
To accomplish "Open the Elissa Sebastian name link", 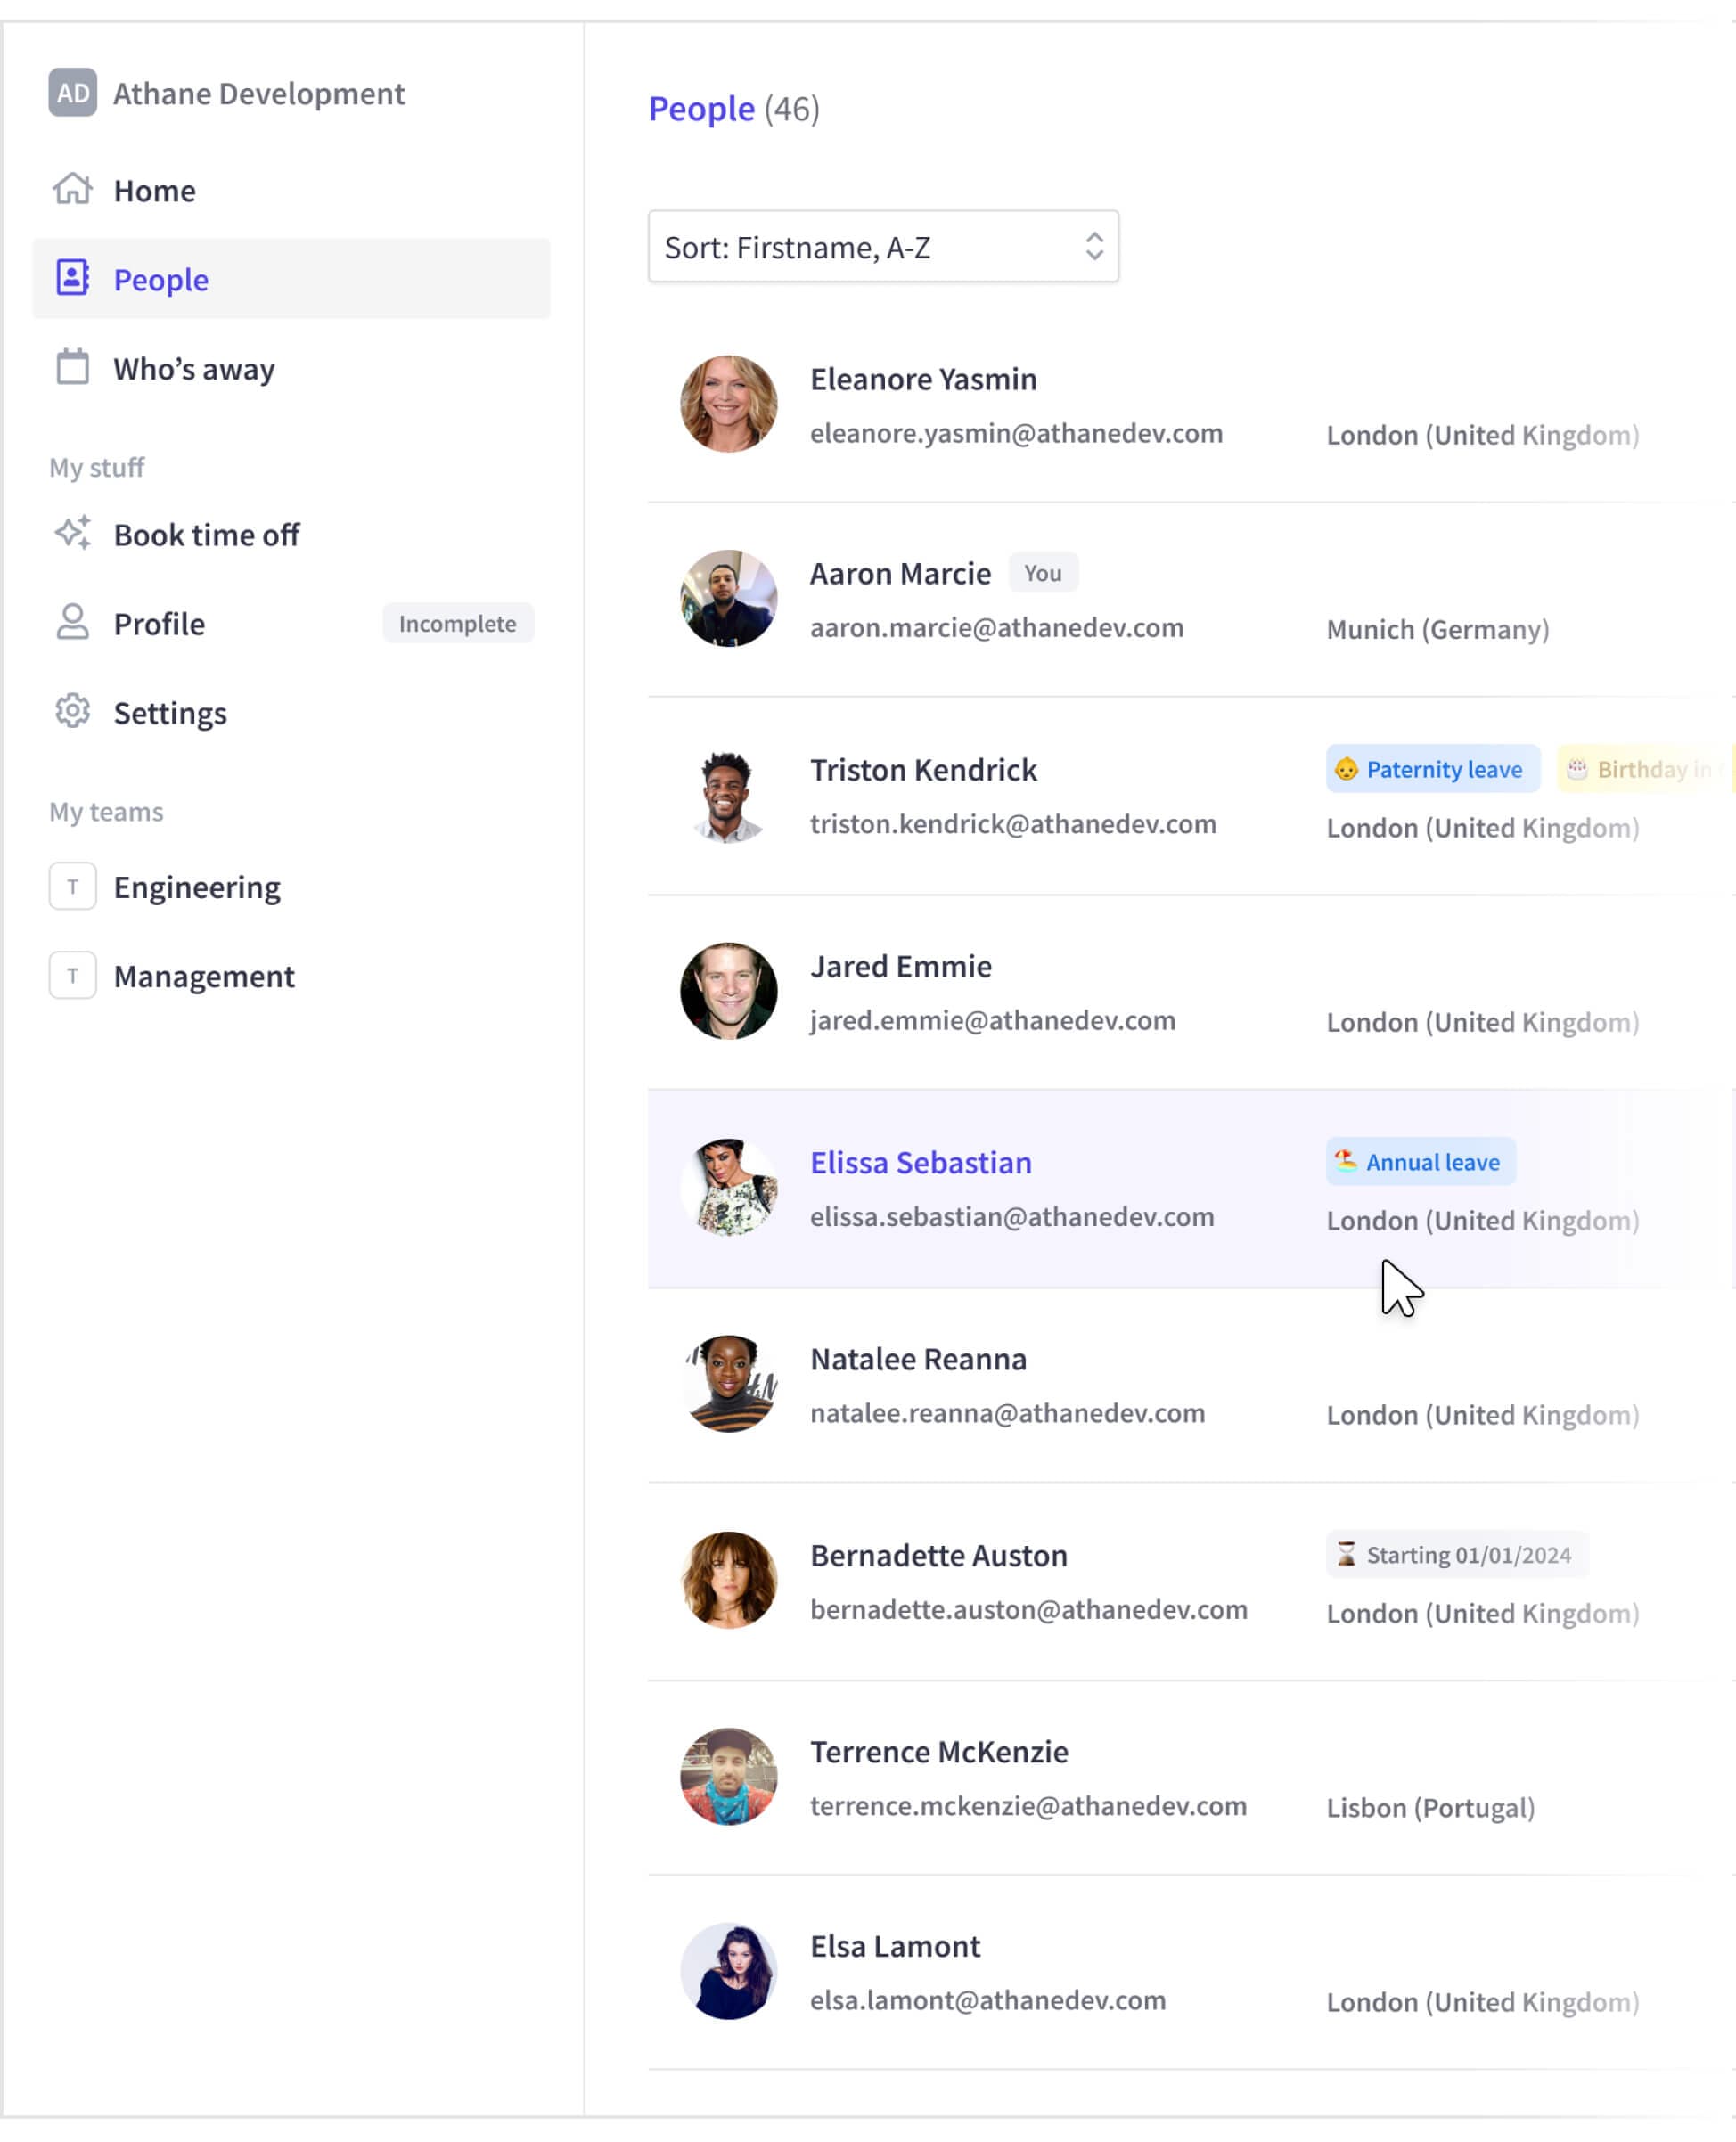I will pyautogui.click(x=920, y=1162).
